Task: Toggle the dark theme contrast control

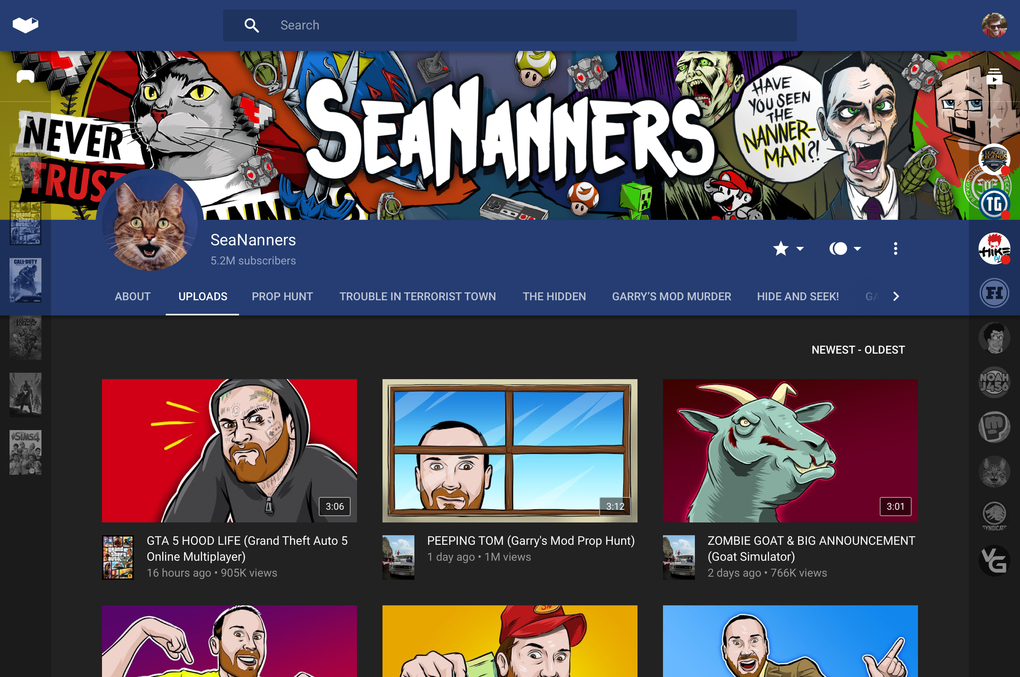Action: click(838, 248)
